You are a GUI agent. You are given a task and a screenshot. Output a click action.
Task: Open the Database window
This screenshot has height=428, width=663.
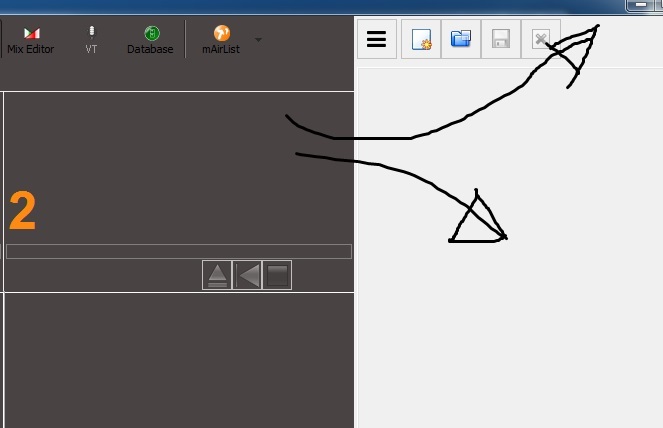(x=150, y=40)
